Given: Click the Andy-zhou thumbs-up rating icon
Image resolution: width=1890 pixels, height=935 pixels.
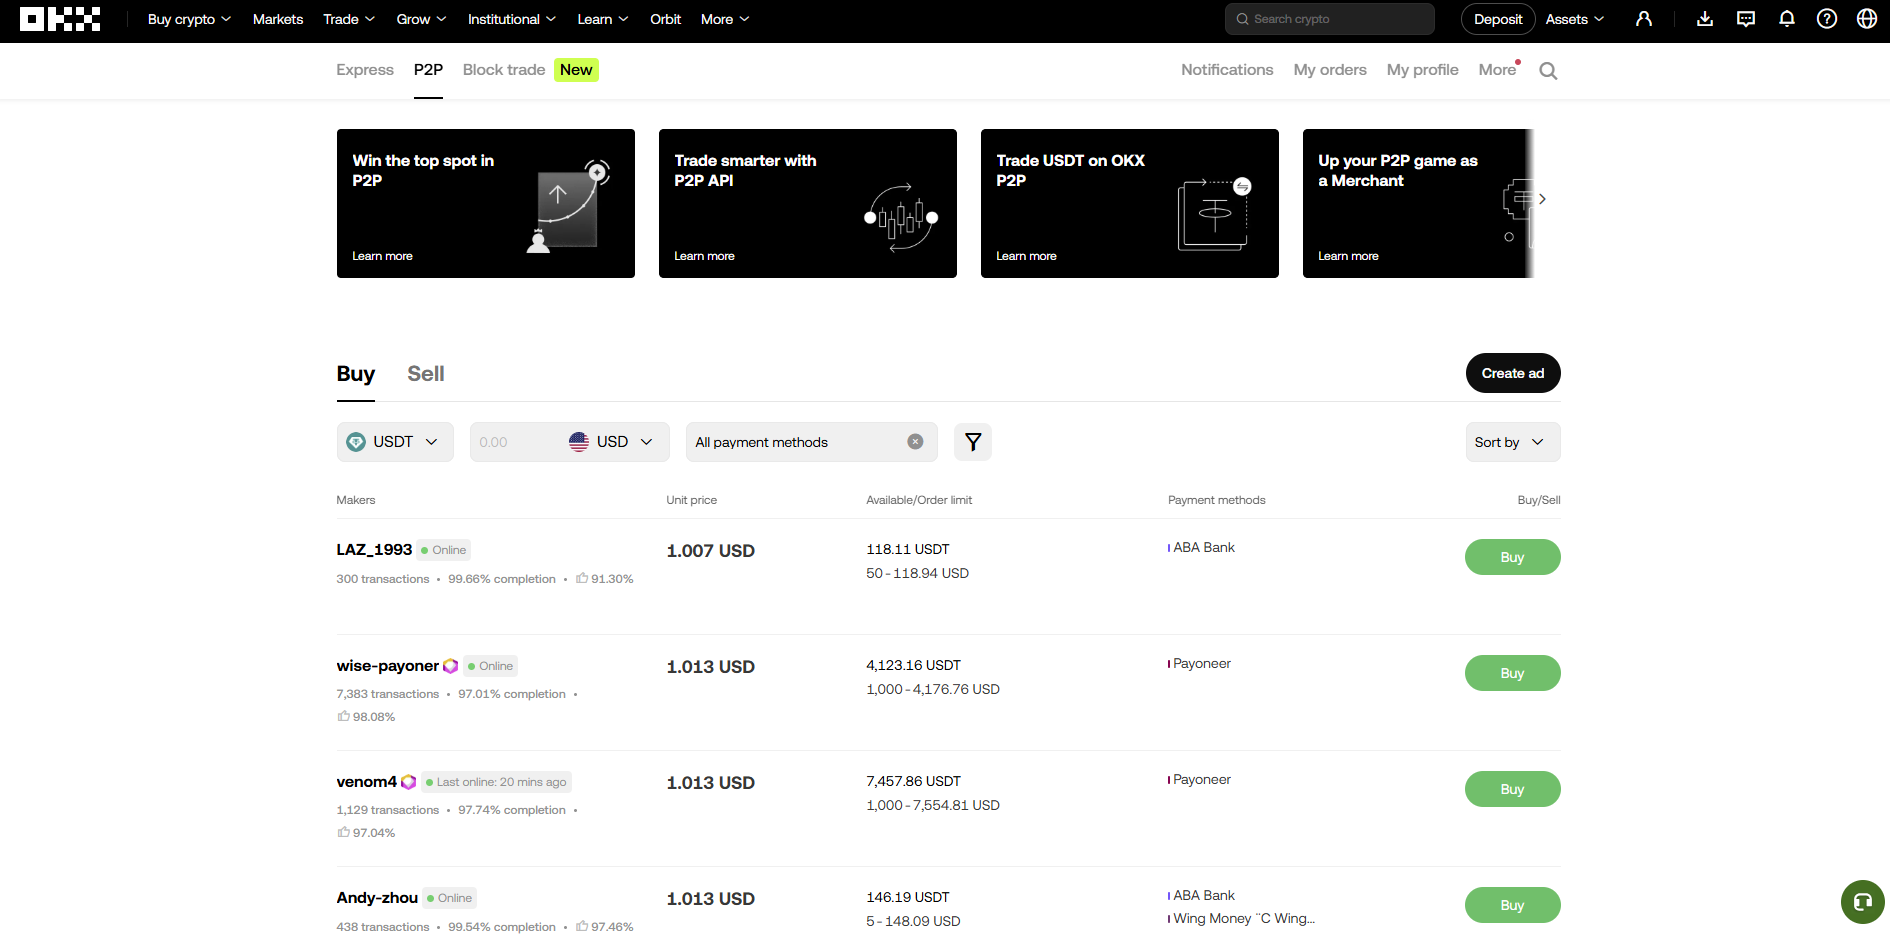Looking at the screenshot, I should point(582,926).
